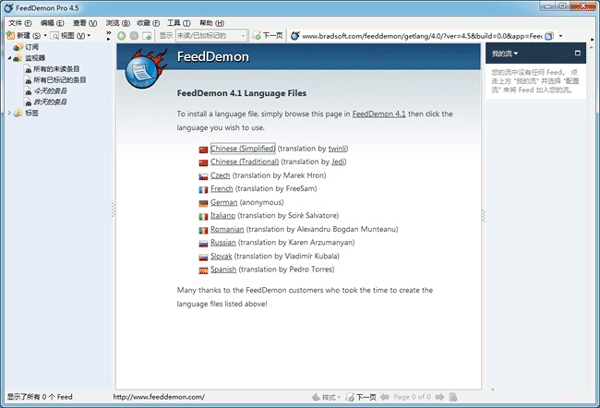
Task: Open the 查看 (V) menu
Action: (85, 23)
